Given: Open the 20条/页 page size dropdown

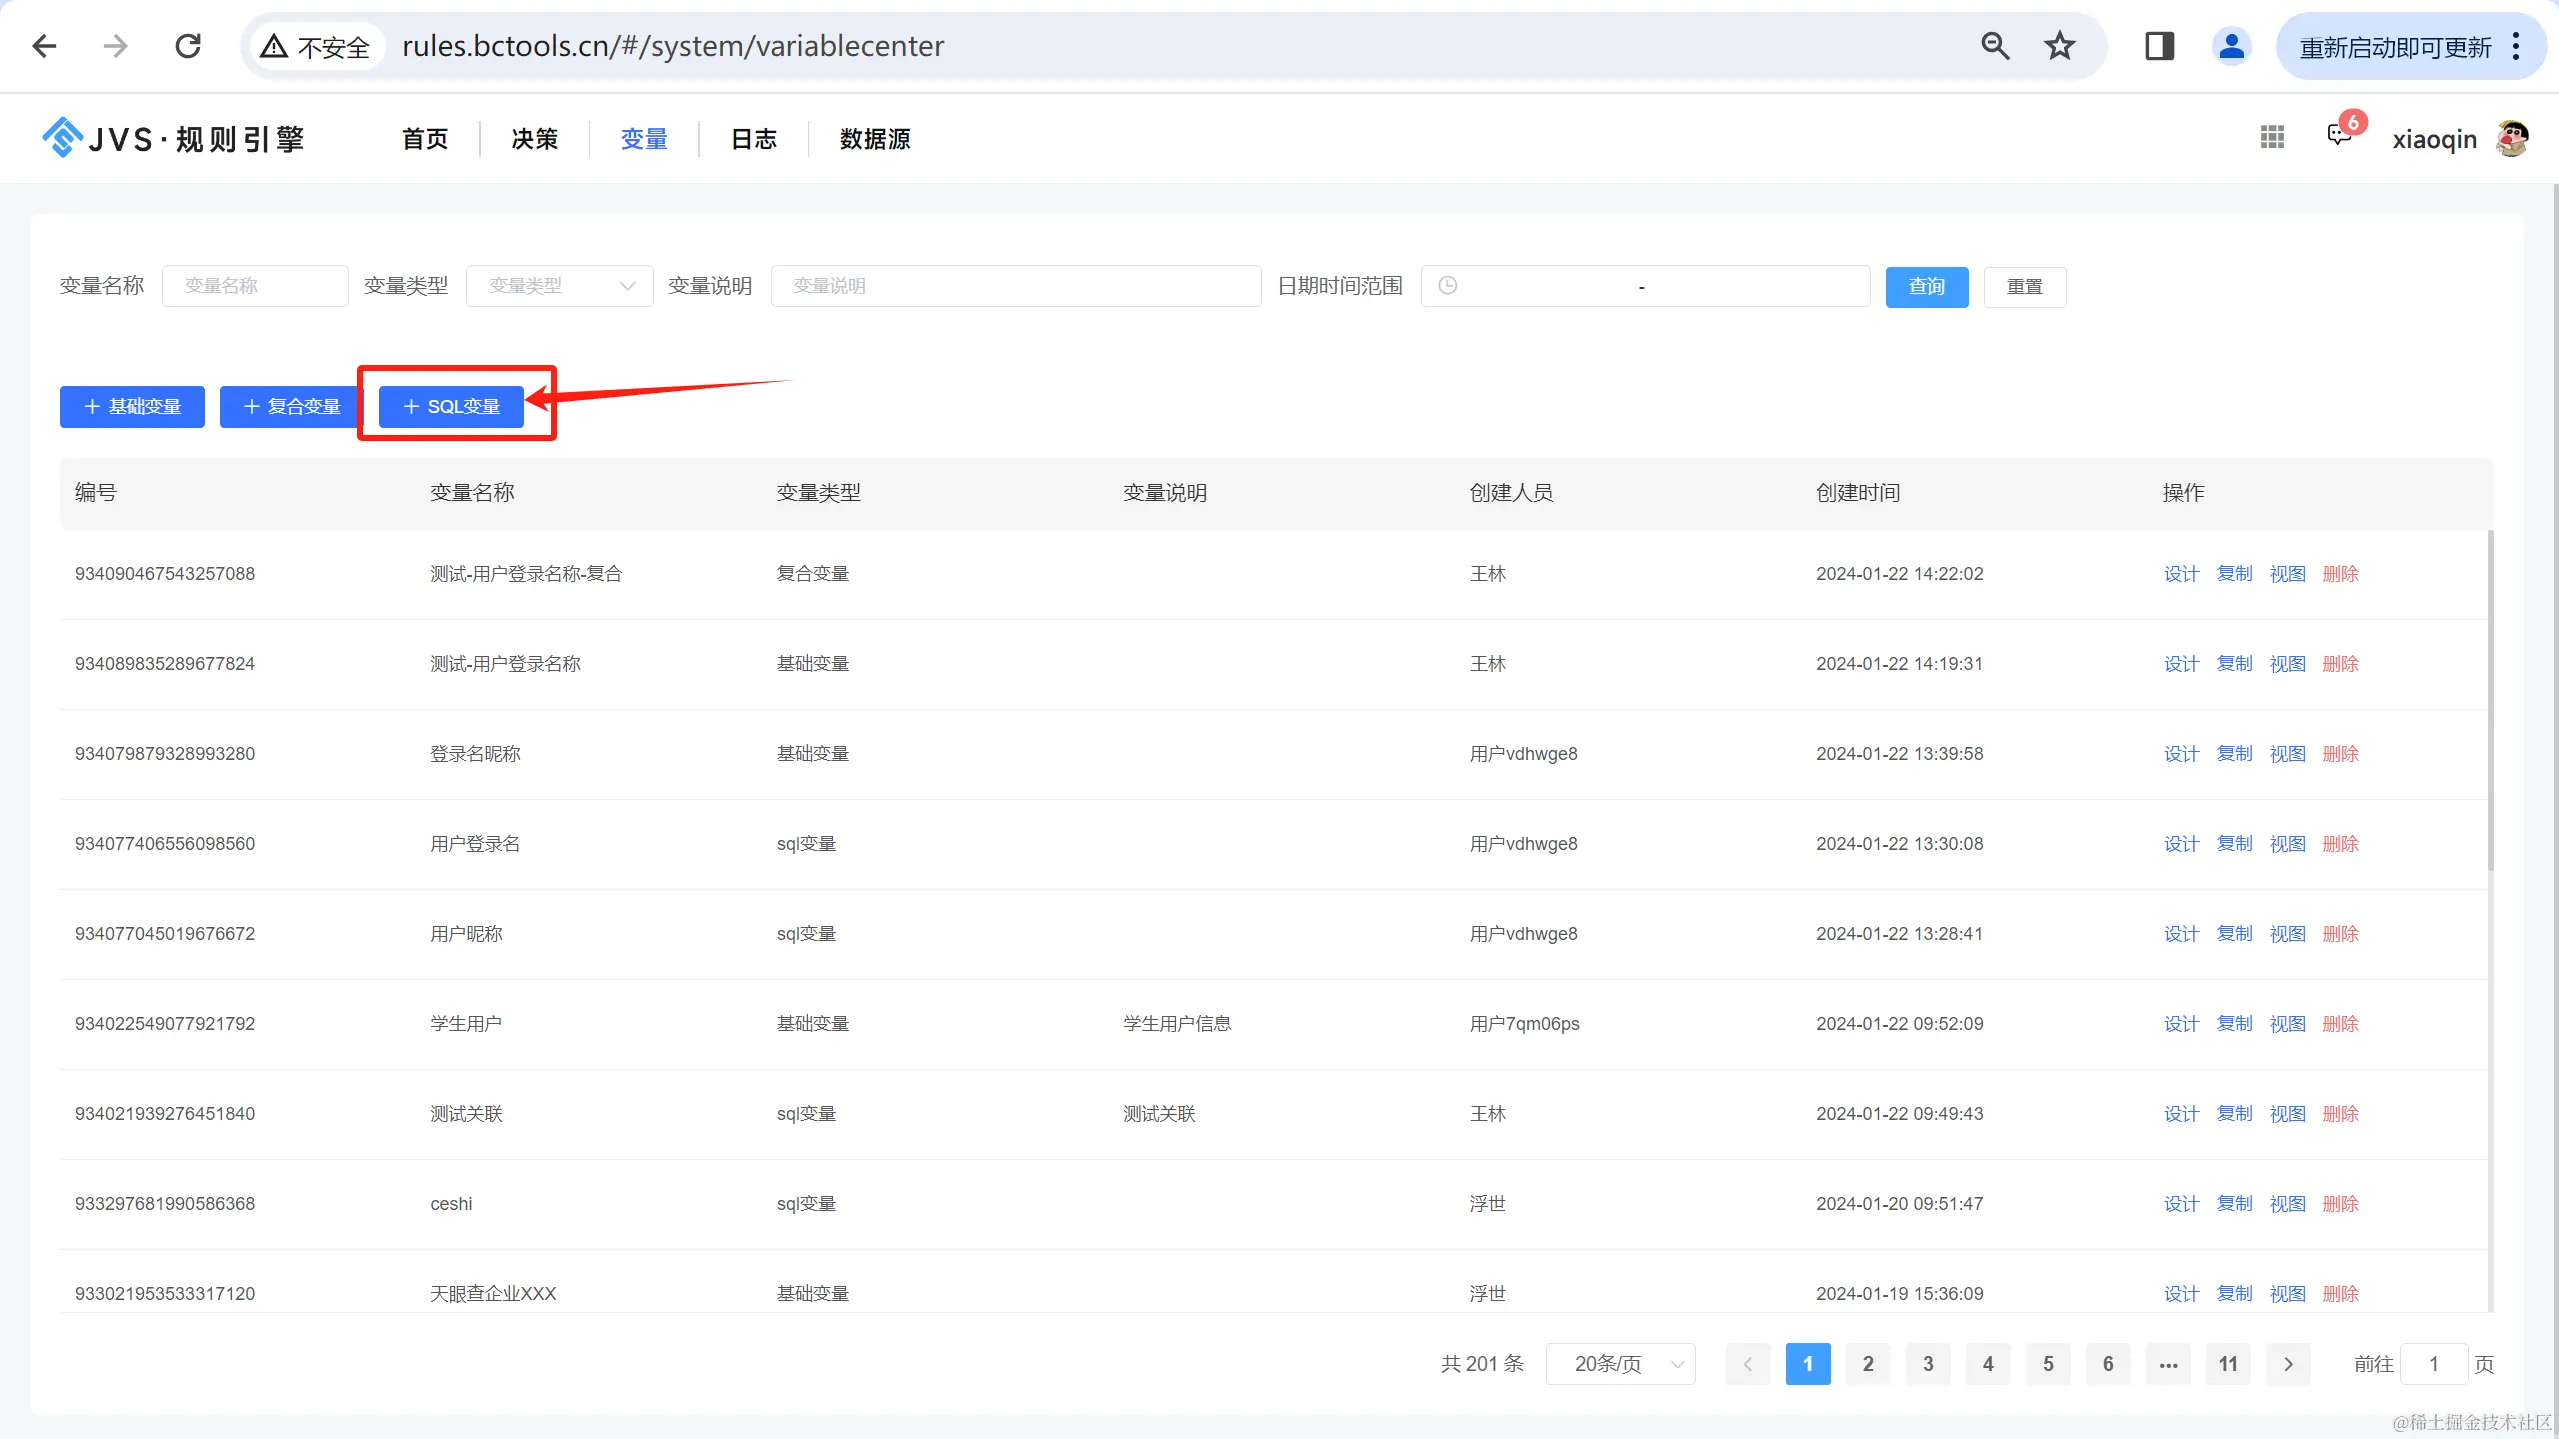Looking at the screenshot, I should pos(1620,1364).
